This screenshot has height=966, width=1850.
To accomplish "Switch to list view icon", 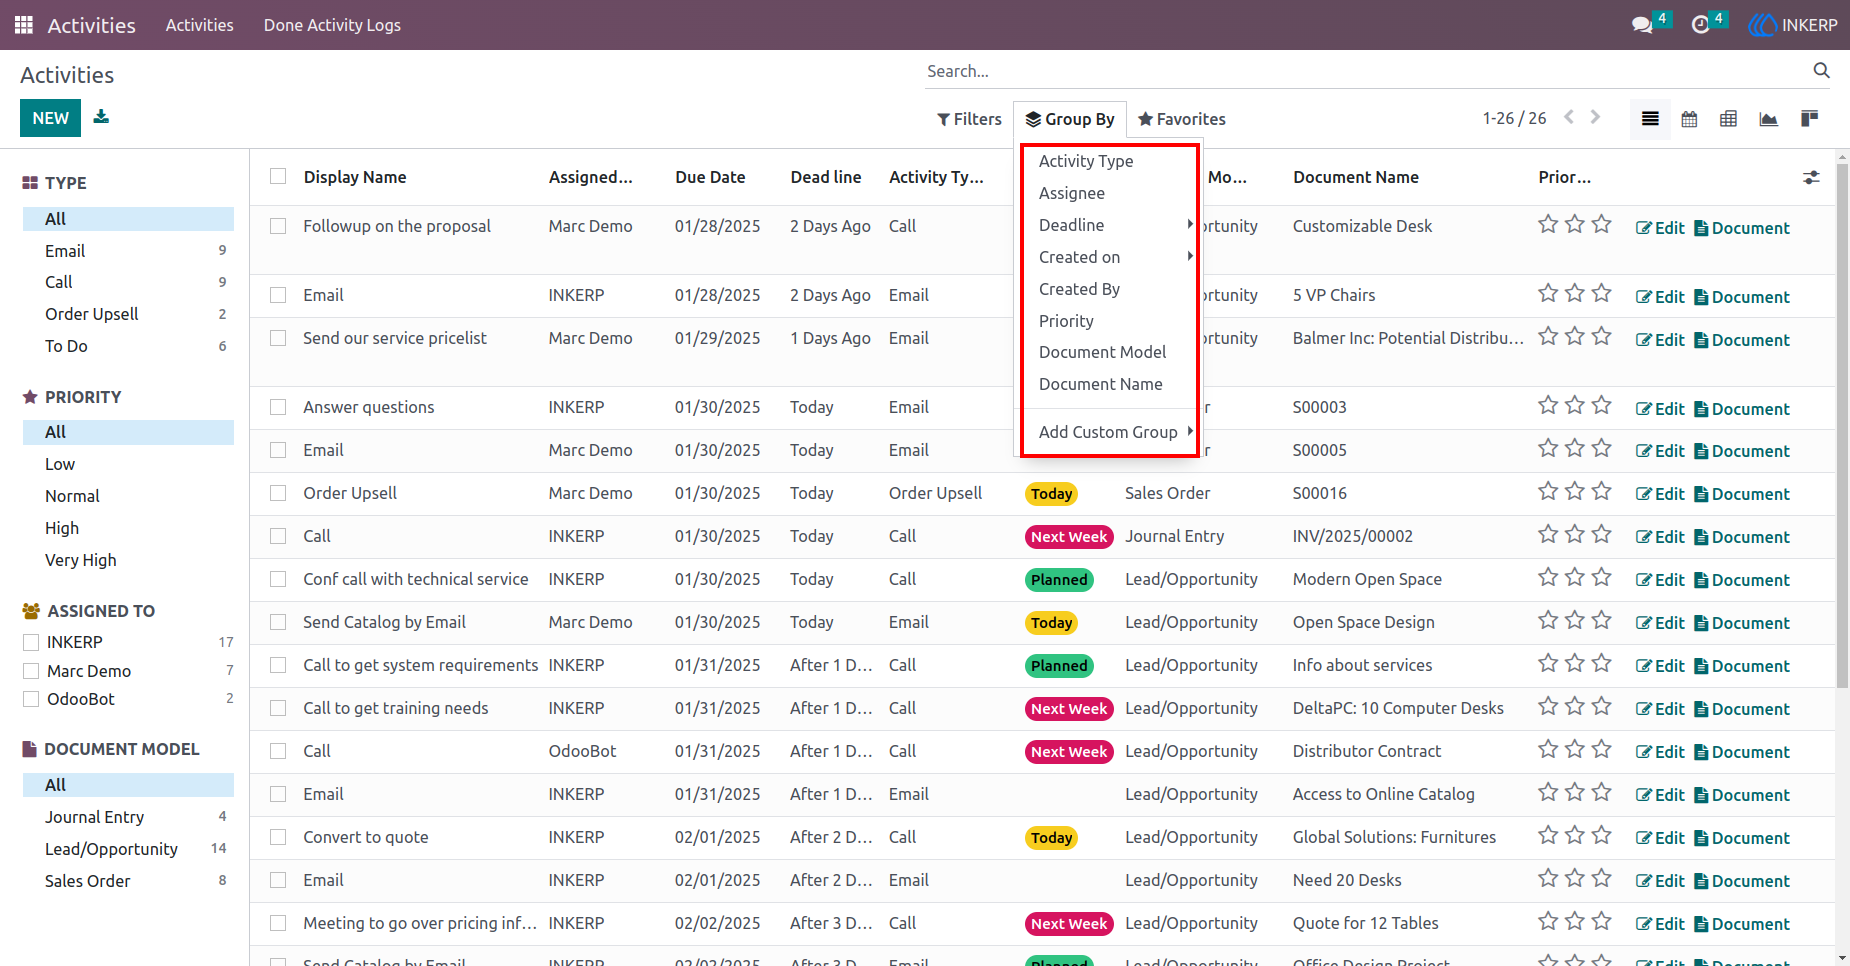I will point(1650,119).
